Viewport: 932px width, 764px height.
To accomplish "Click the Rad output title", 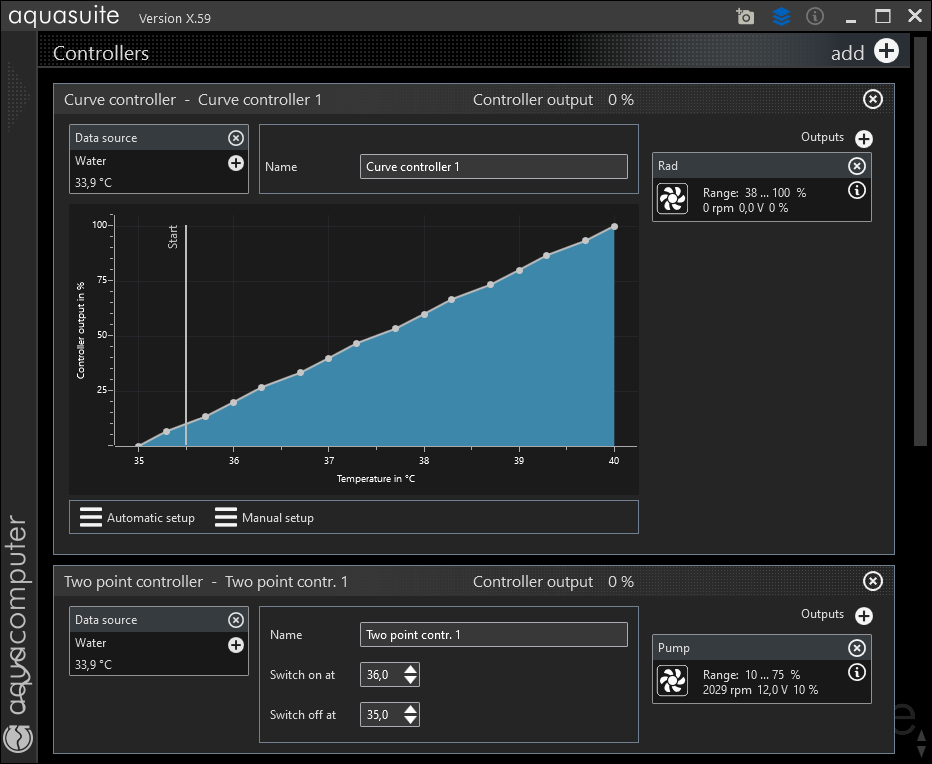I will coord(667,166).
